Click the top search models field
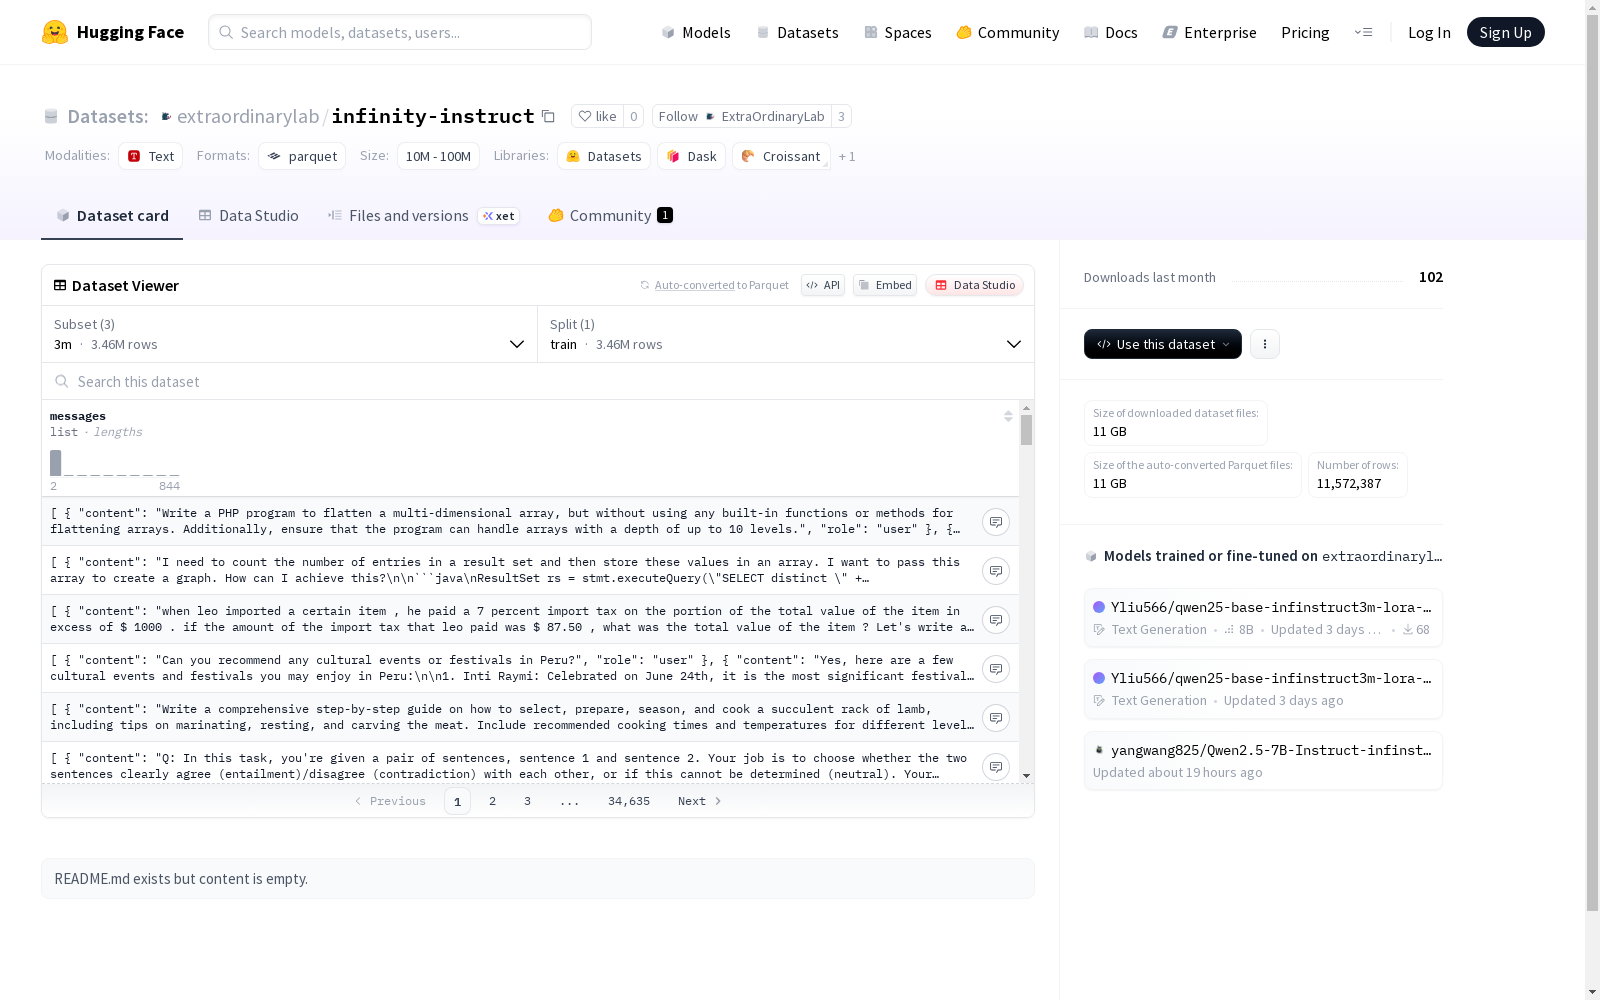 [x=400, y=32]
